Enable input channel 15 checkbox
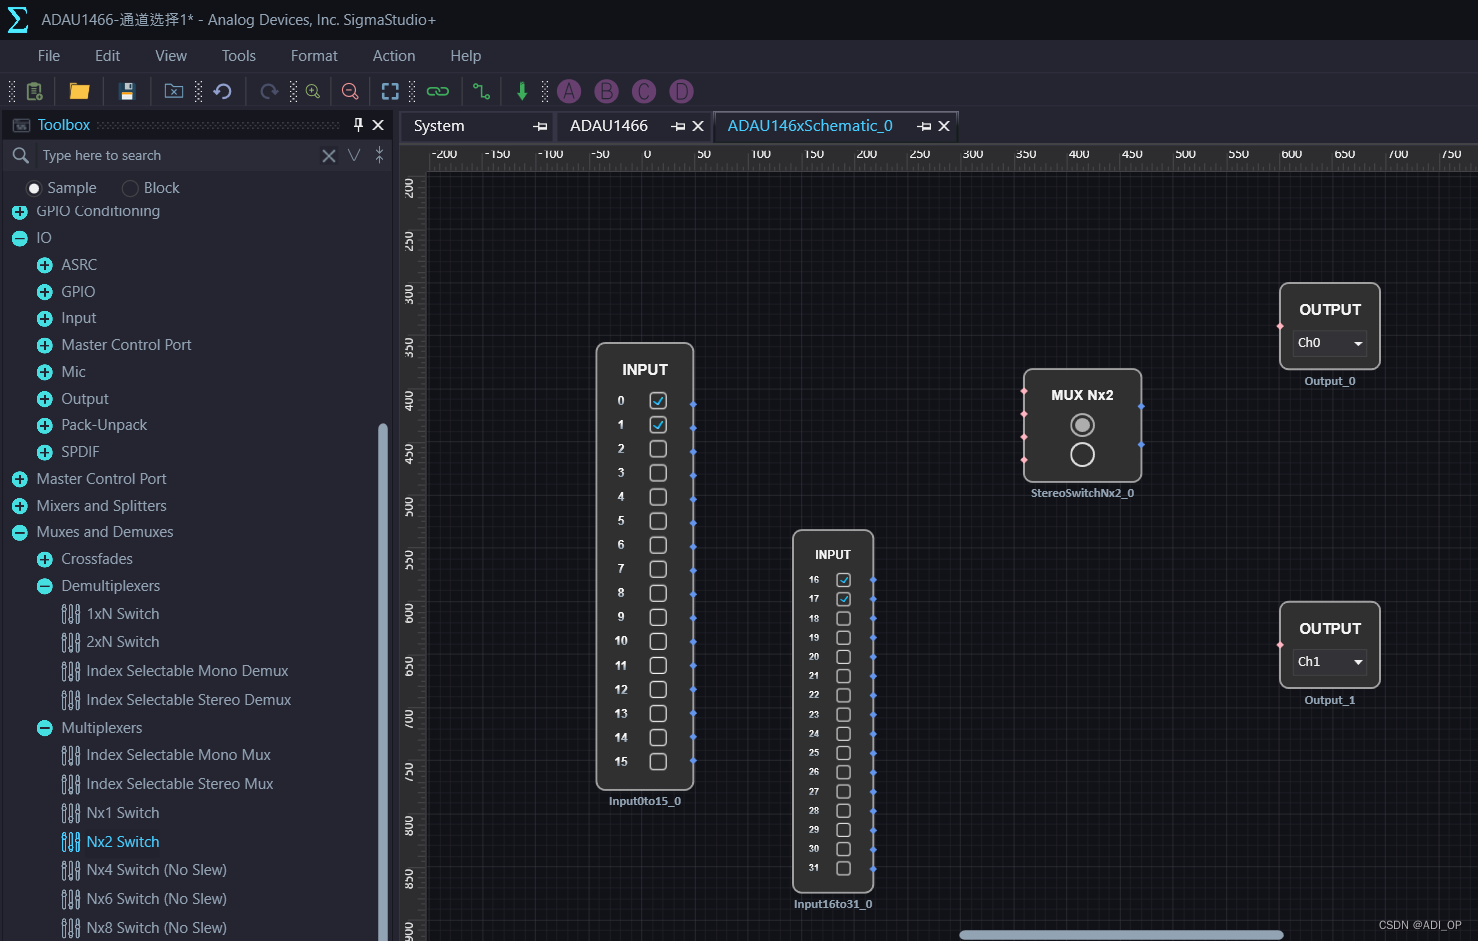1478x941 pixels. 658,762
